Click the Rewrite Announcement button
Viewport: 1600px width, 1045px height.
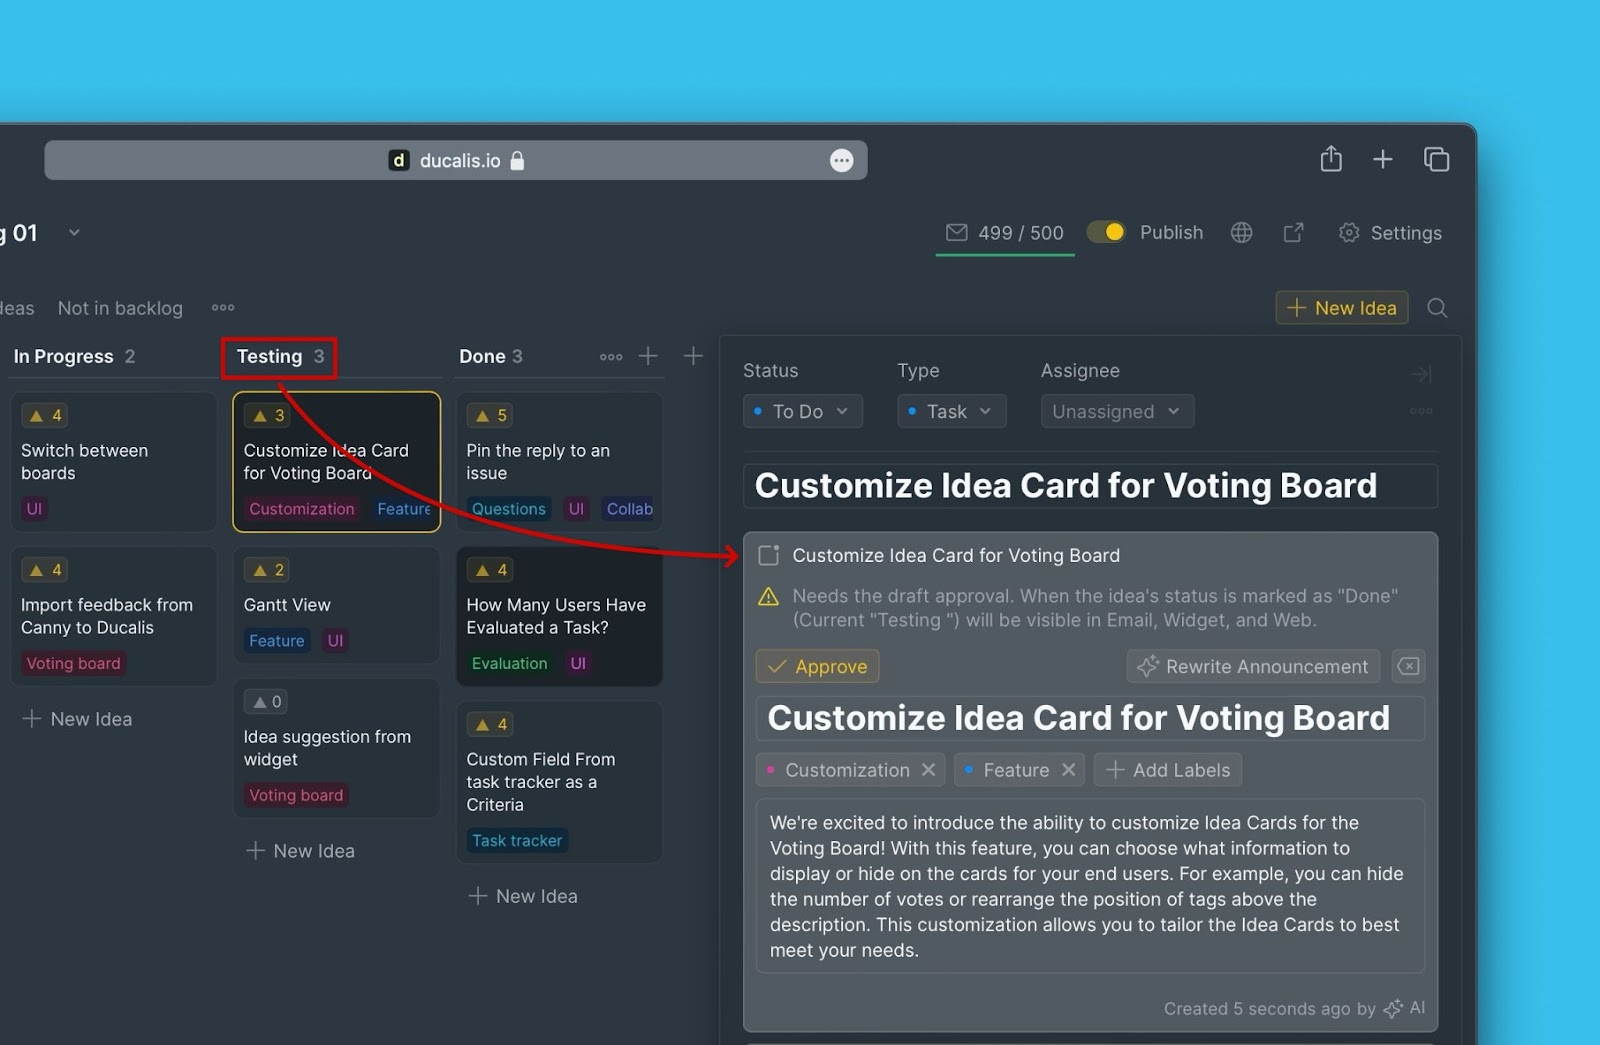click(1253, 667)
